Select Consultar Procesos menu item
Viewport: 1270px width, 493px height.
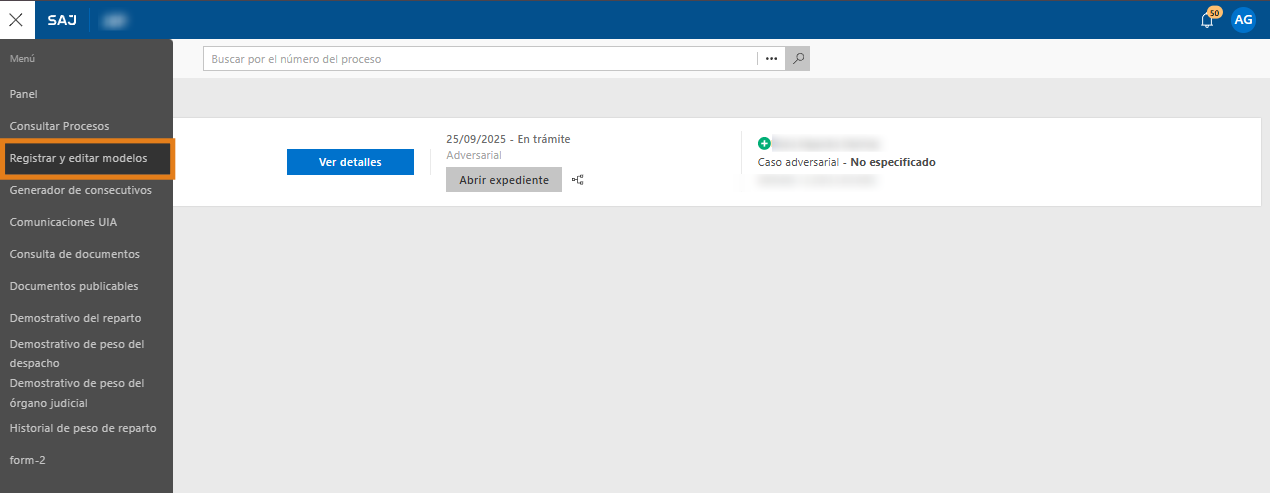(x=59, y=126)
